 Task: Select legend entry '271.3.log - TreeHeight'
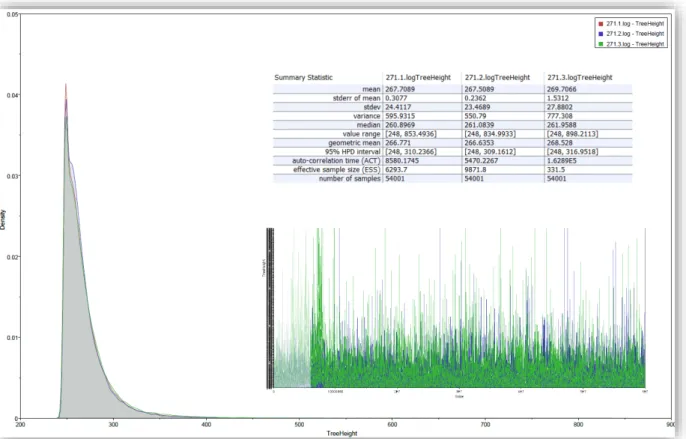coord(635,44)
